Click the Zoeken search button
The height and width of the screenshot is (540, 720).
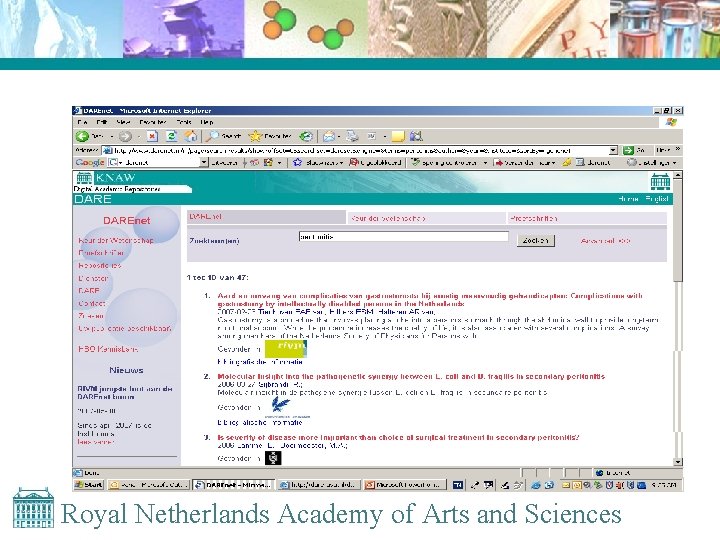pyautogui.click(x=536, y=241)
